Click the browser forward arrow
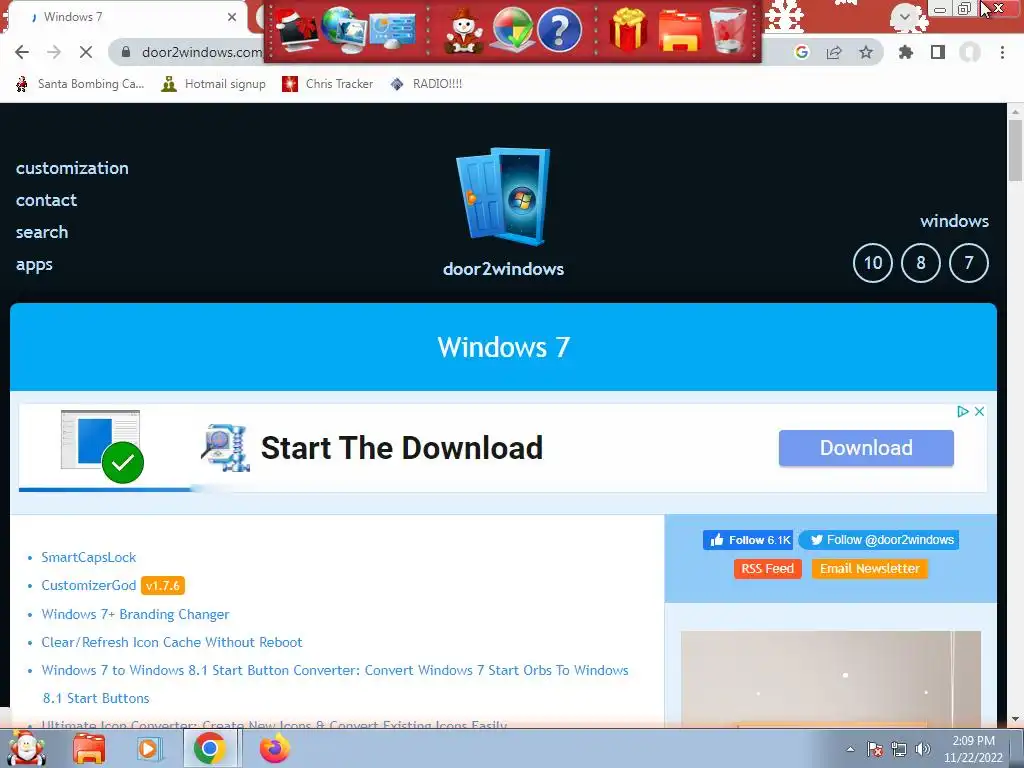Image resolution: width=1024 pixels, height=768 pixels. tap(54, 52)
